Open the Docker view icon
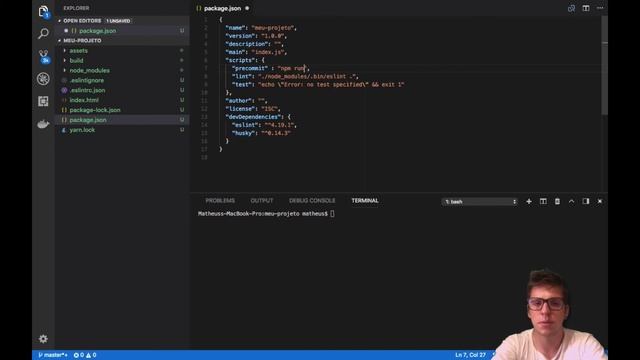The image size is (640, 360). click(43, 124)
